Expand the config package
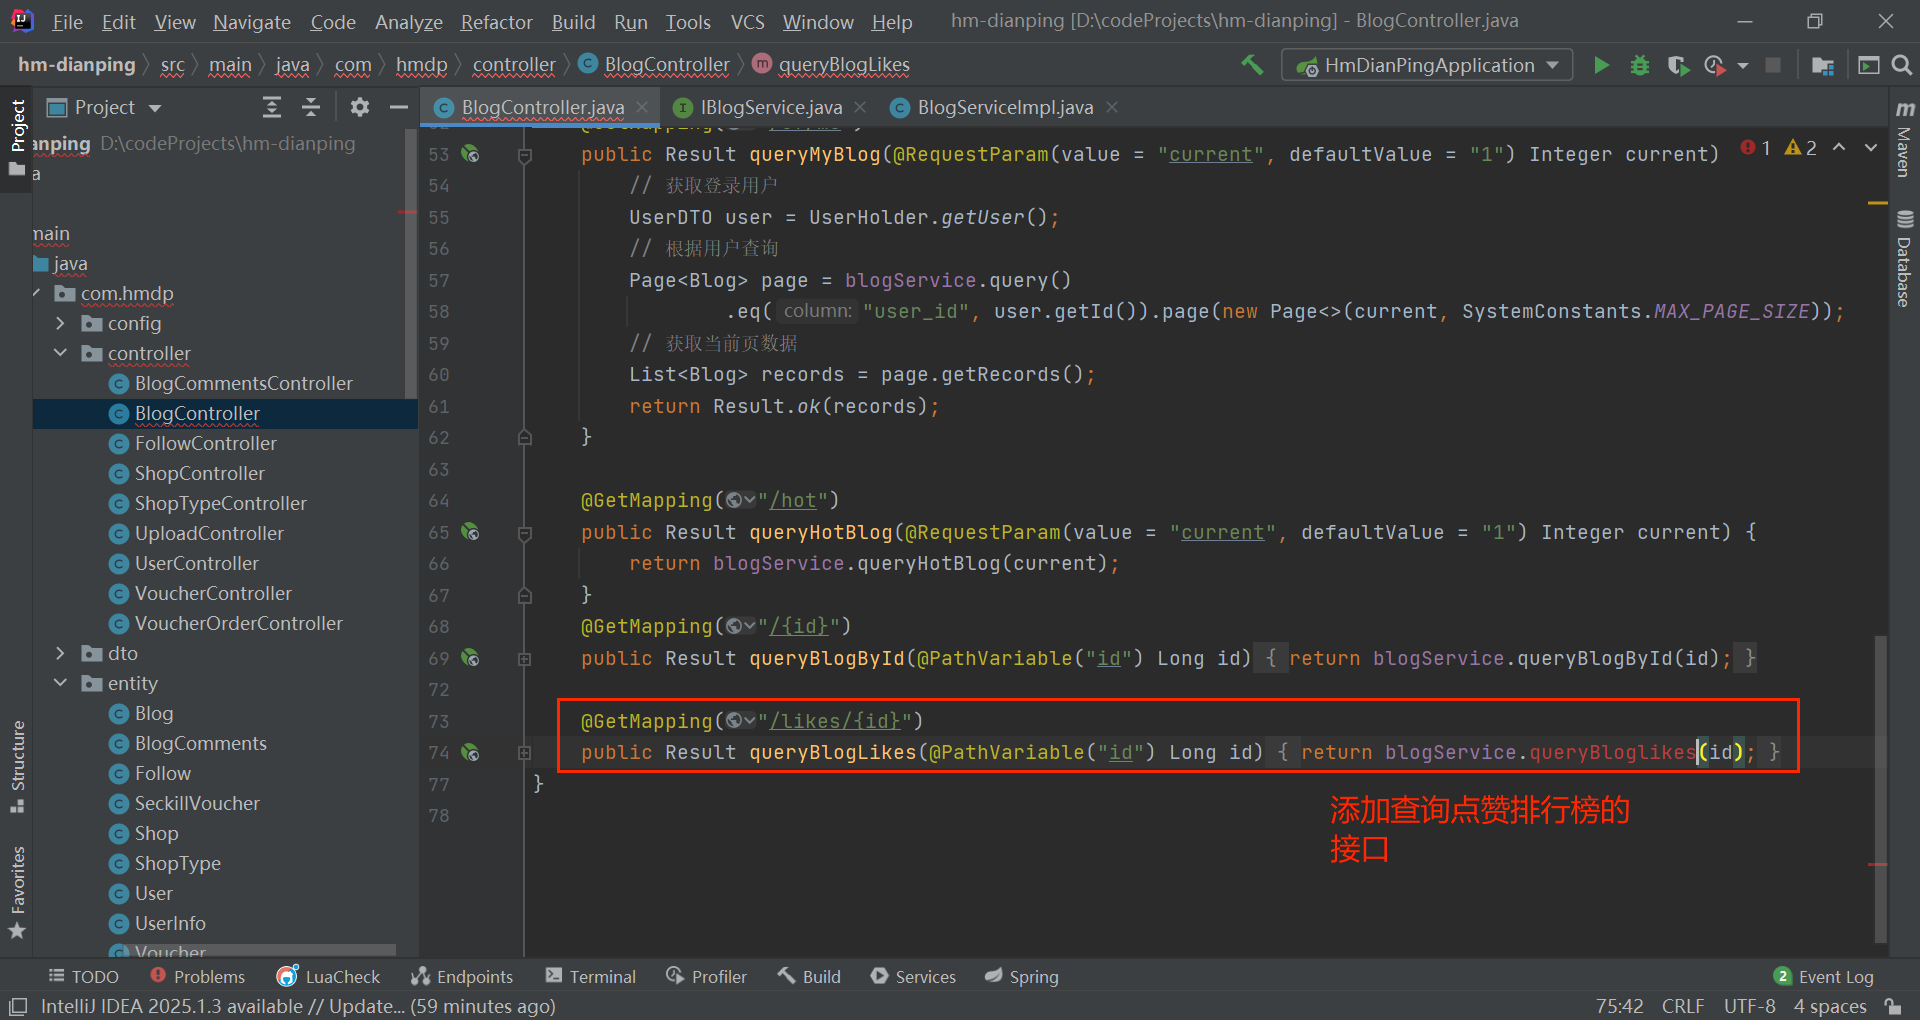This screenshot has width=1921, height=1020. (60, 323)
